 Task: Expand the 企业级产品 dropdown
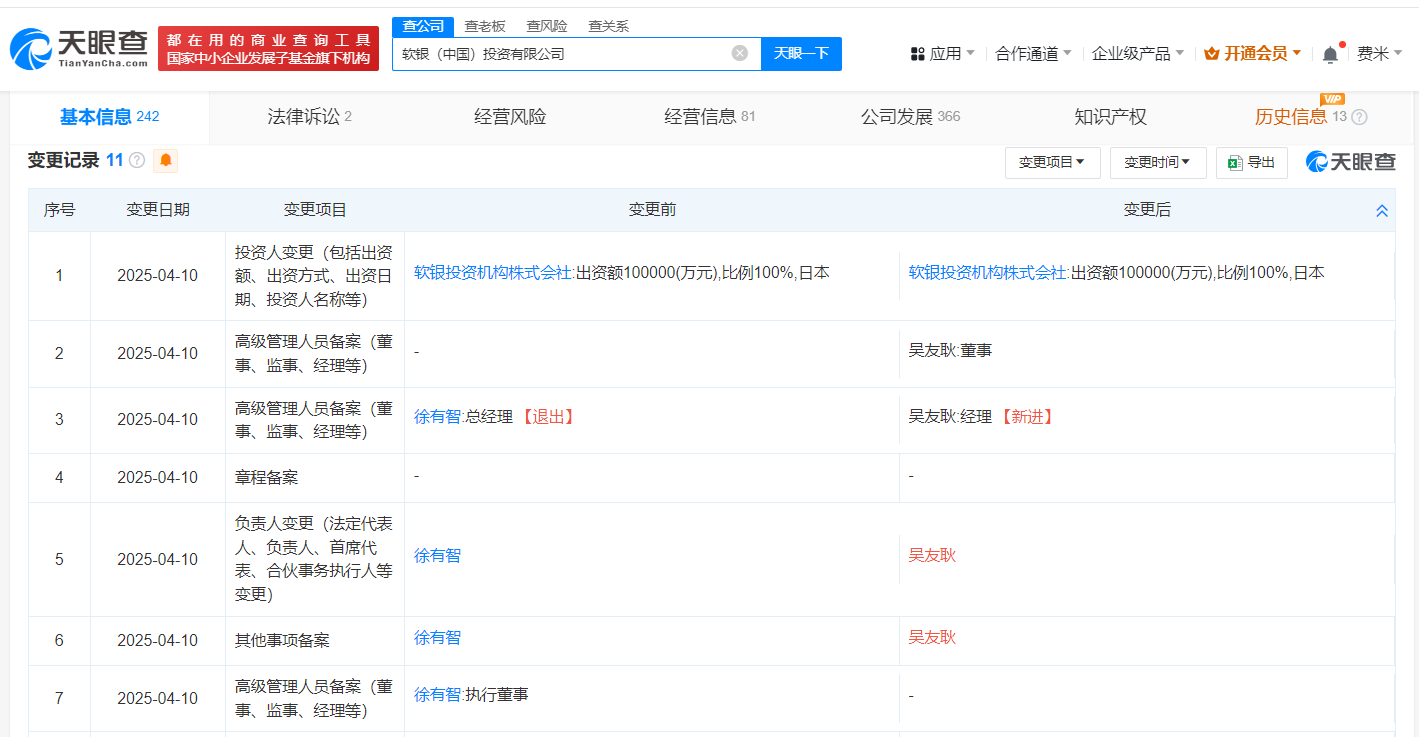coord(1138,54)
